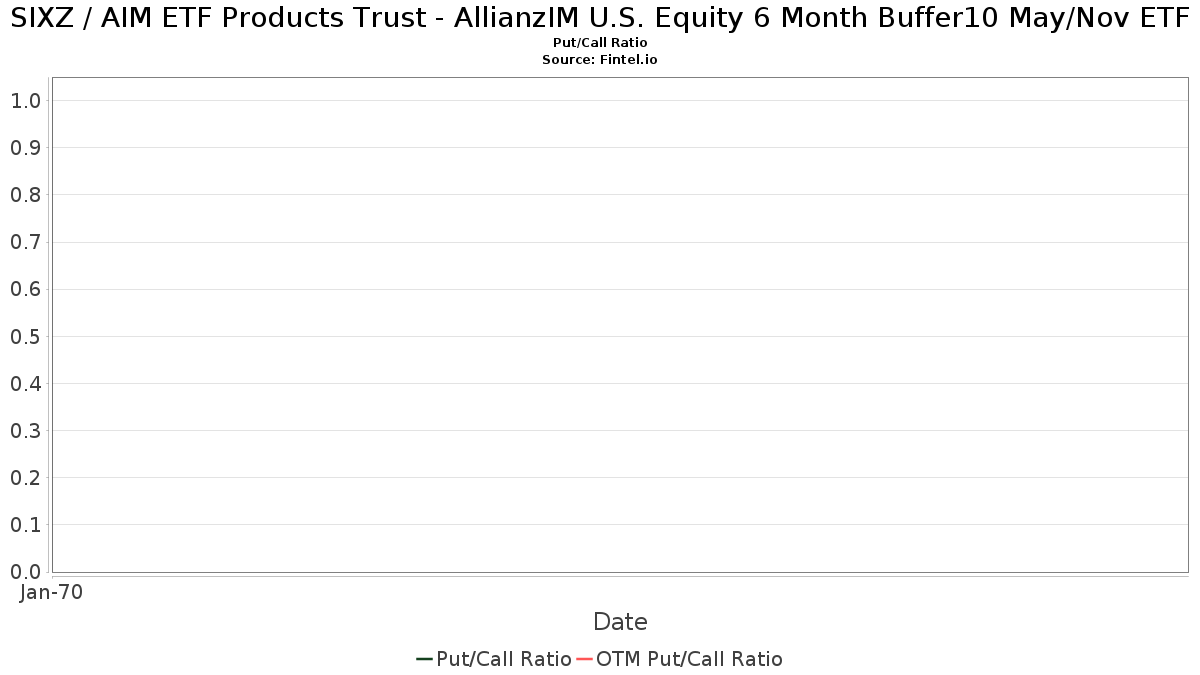Click the SIXZ chart main title
The image size is (1200, 675).
click(600, 20)
